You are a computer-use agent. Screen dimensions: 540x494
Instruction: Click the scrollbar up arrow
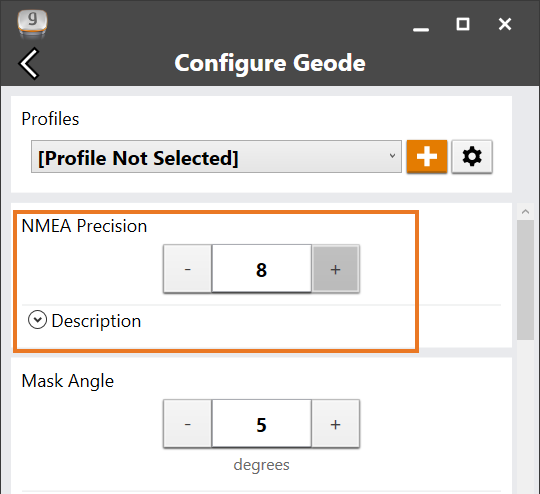point(525,212)
